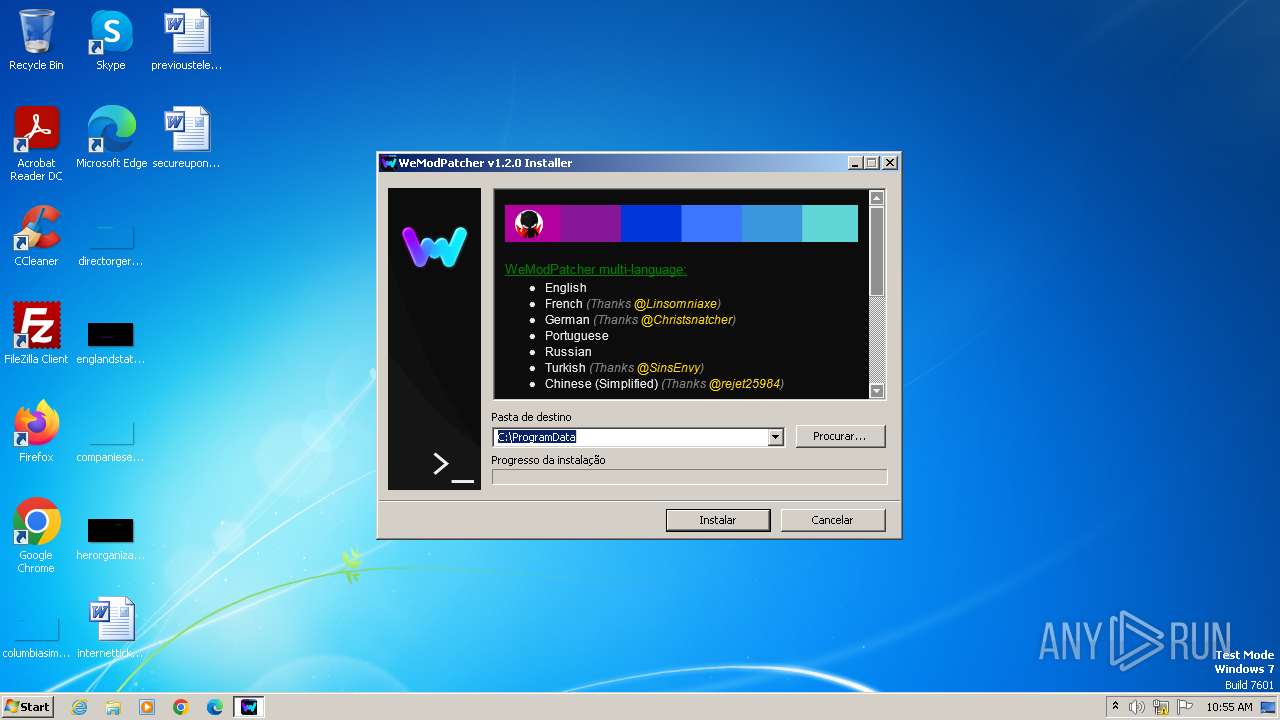Open the media player taskbar icon
The width and height of the screenshot is (1280, 720).
tap(147, 707)
